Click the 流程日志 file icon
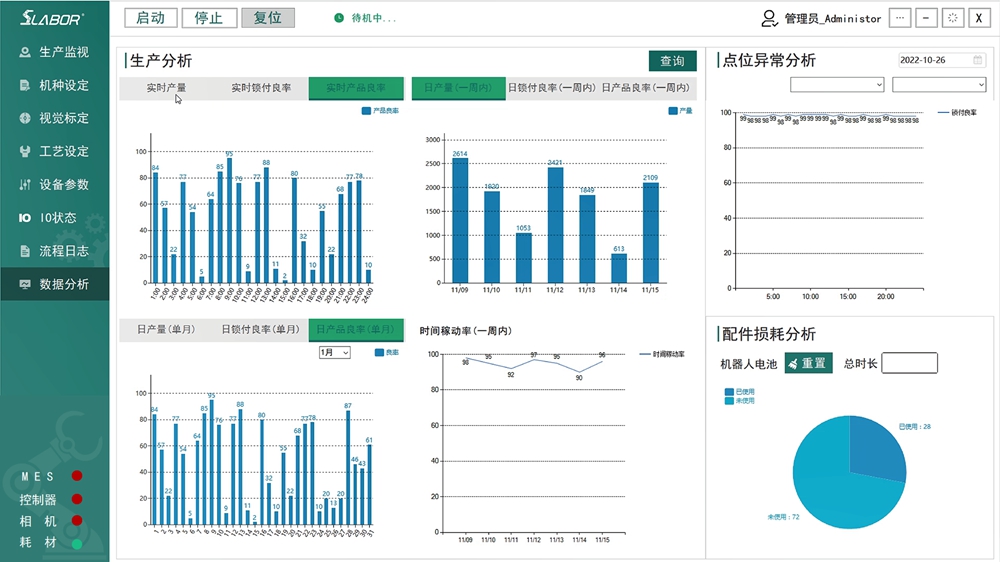Viewport: 1000px width, 562px height. tap(25, 250)
